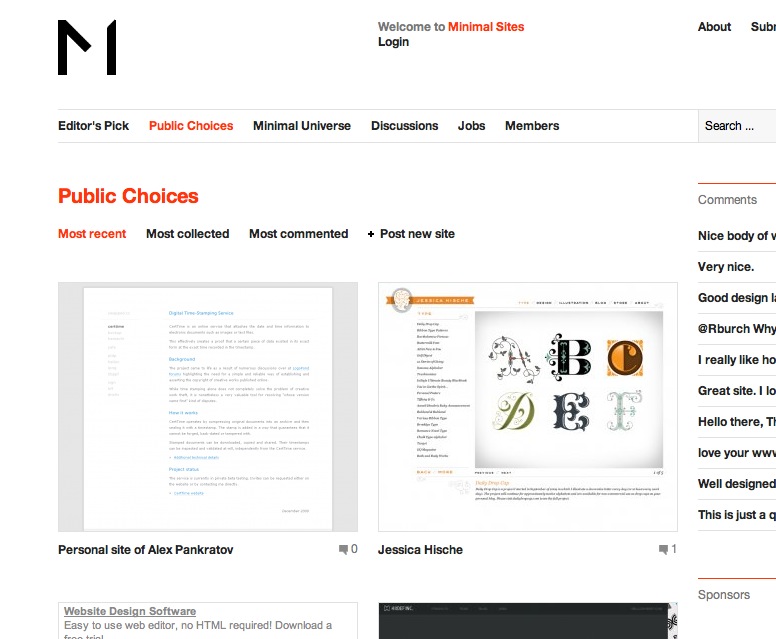Open comment bubble icon for Jessica Hische
The width and height of the screenshot is (776, 639).
point(663,549)
